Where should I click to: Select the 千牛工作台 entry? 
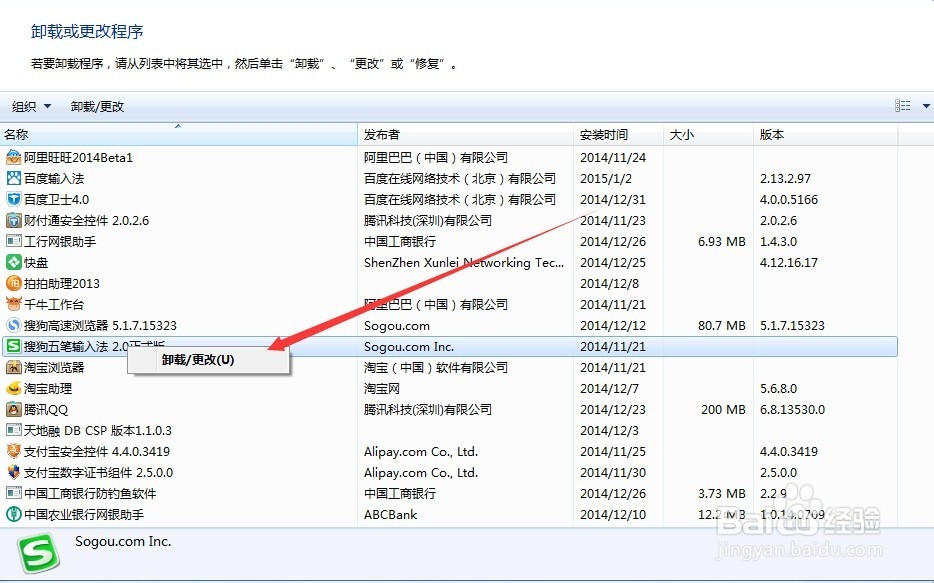coord(54,304)
